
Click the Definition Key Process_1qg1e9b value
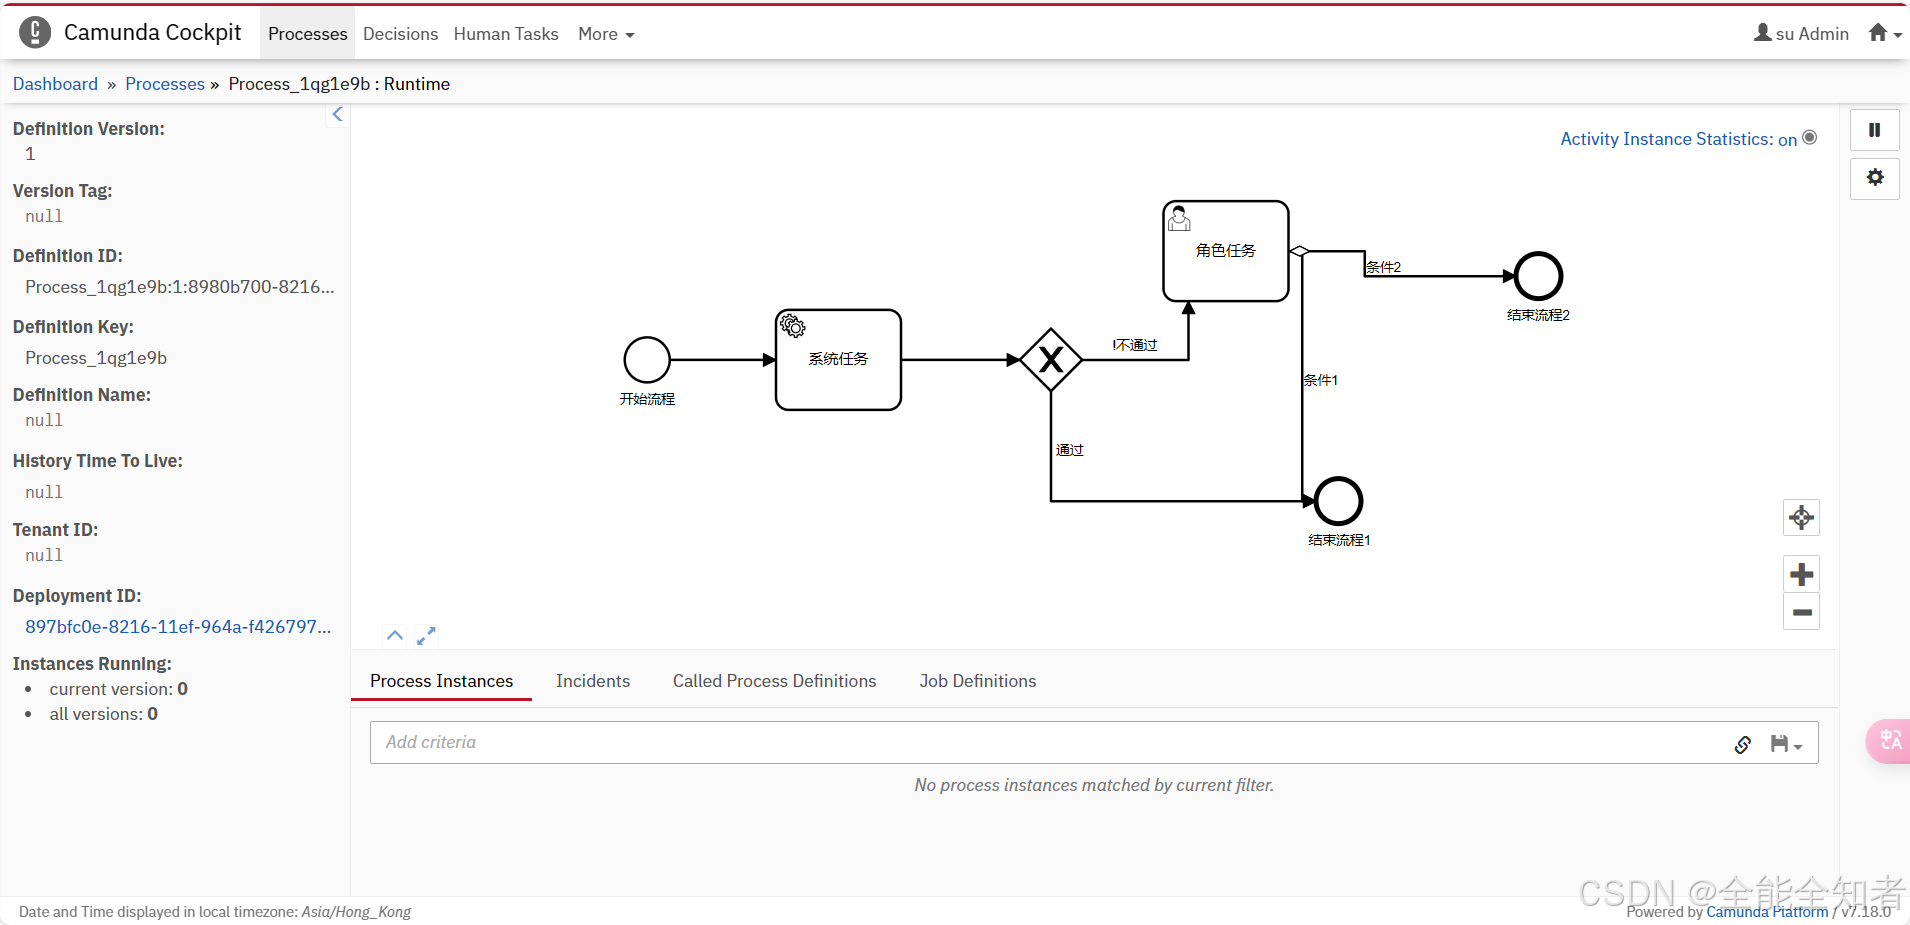pyautogui.click(x=96, y=358)
